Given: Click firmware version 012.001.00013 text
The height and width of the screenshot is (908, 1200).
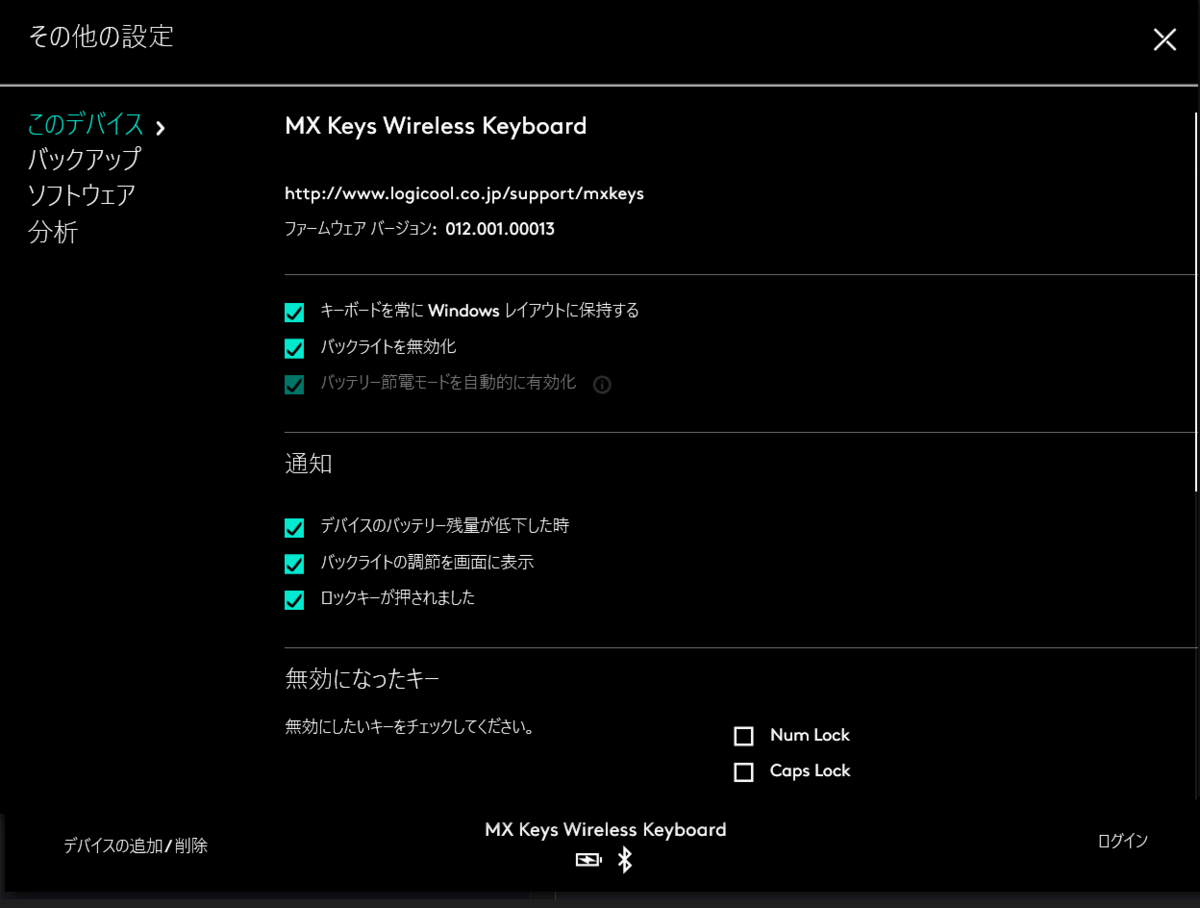Looking at the screenshot, I should point(500,230).
